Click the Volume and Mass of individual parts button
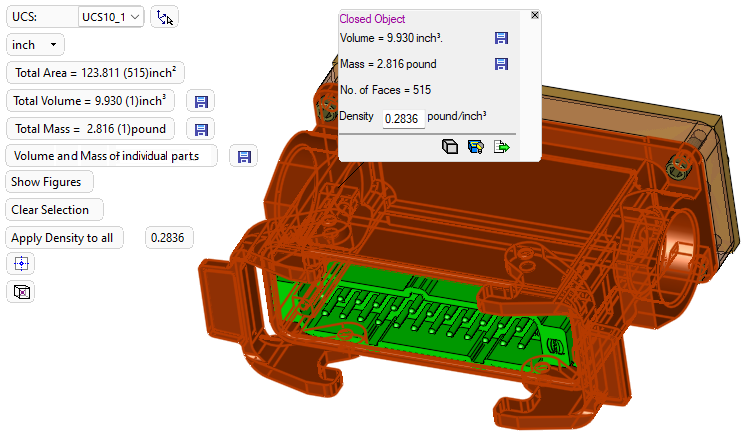This screenshot has height=441, width=746. (113, 156)
